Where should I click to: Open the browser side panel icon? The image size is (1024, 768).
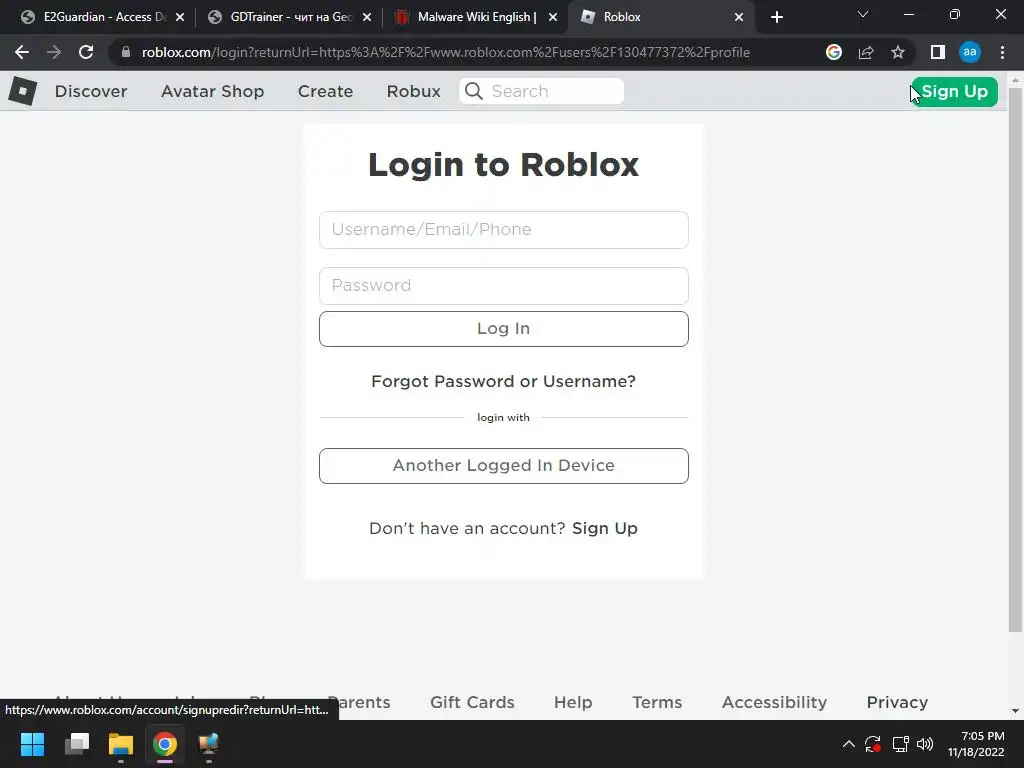(938, 52)
